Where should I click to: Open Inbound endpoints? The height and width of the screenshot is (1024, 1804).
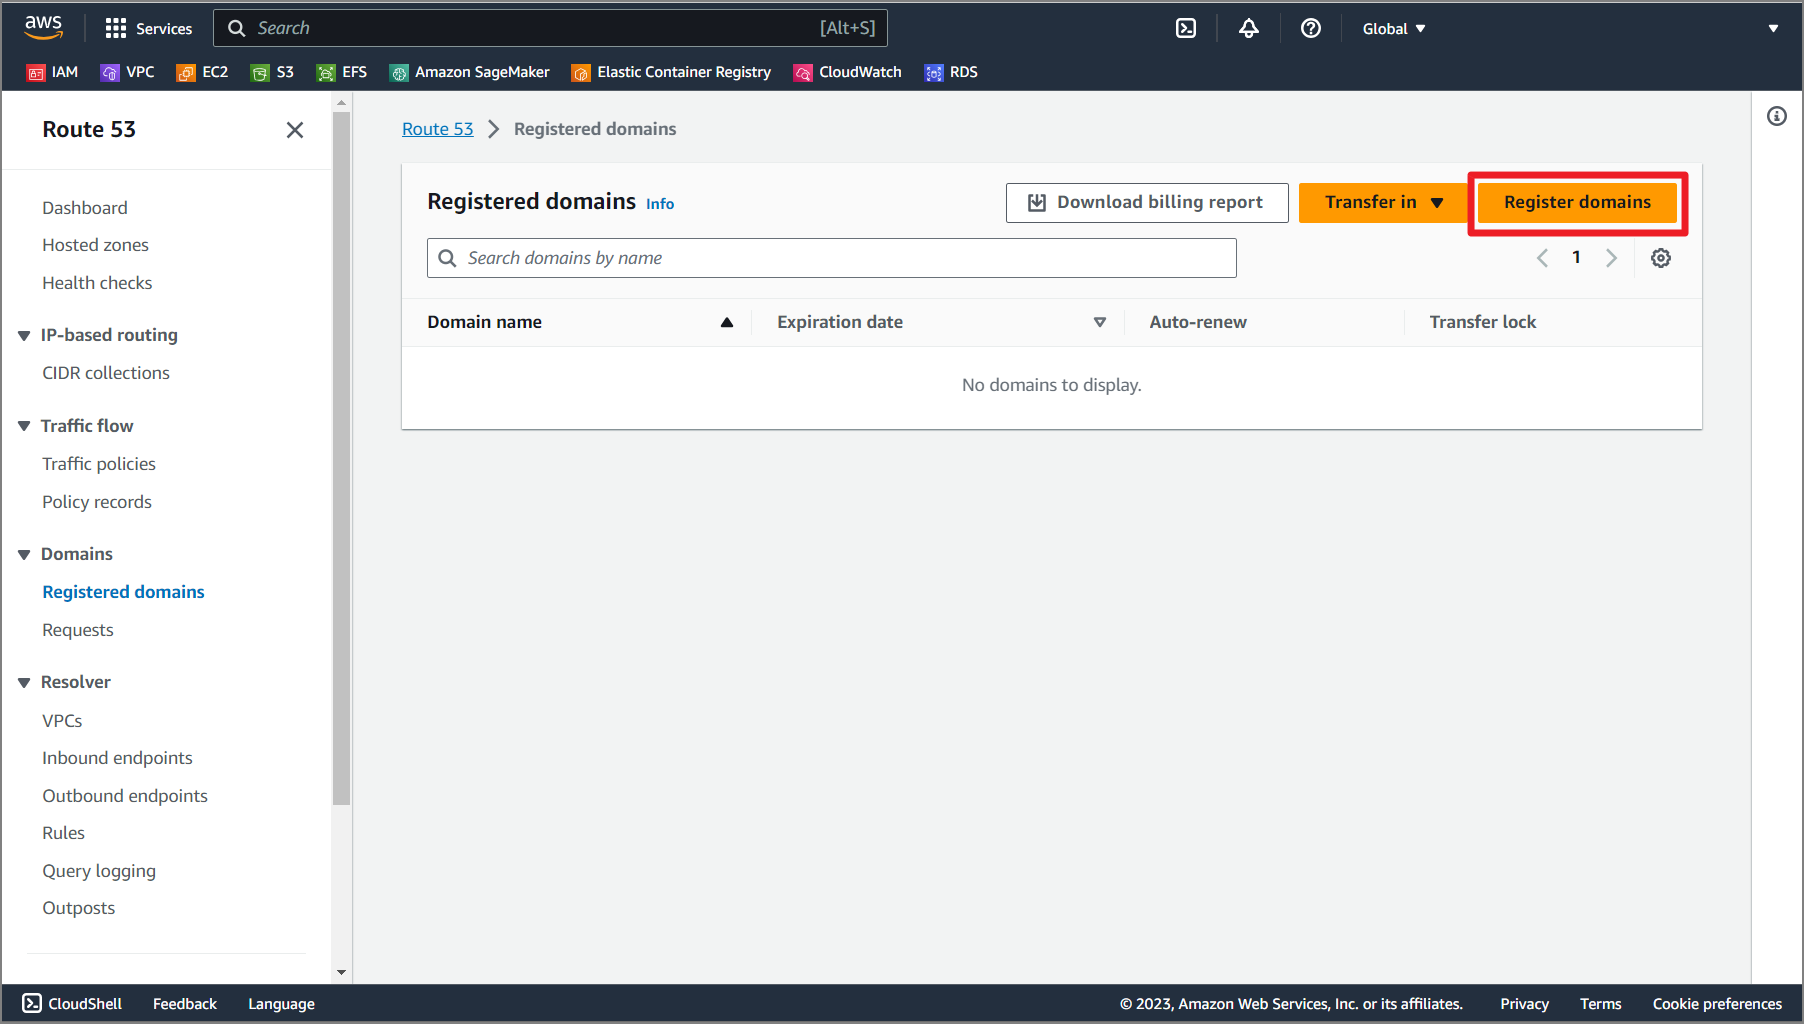(x=117, y=758)
